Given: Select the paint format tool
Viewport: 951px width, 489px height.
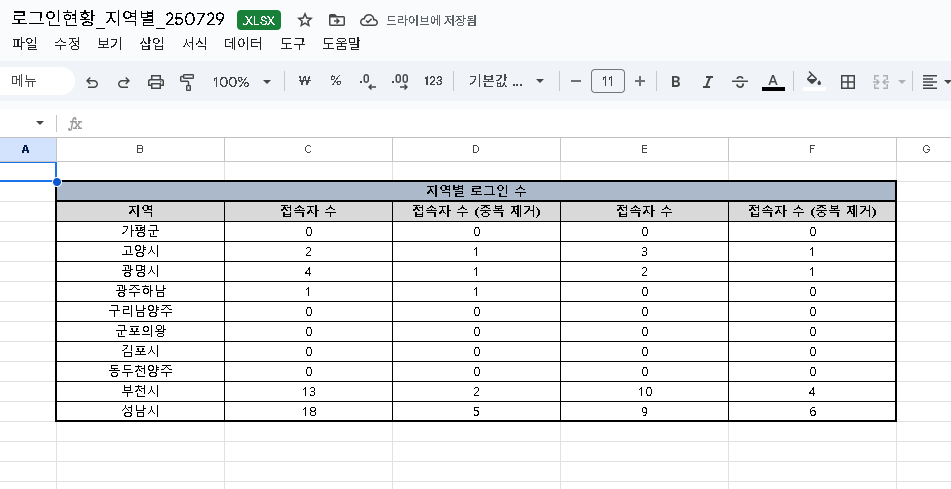Looking at the screenshot, I should (186, 82).
